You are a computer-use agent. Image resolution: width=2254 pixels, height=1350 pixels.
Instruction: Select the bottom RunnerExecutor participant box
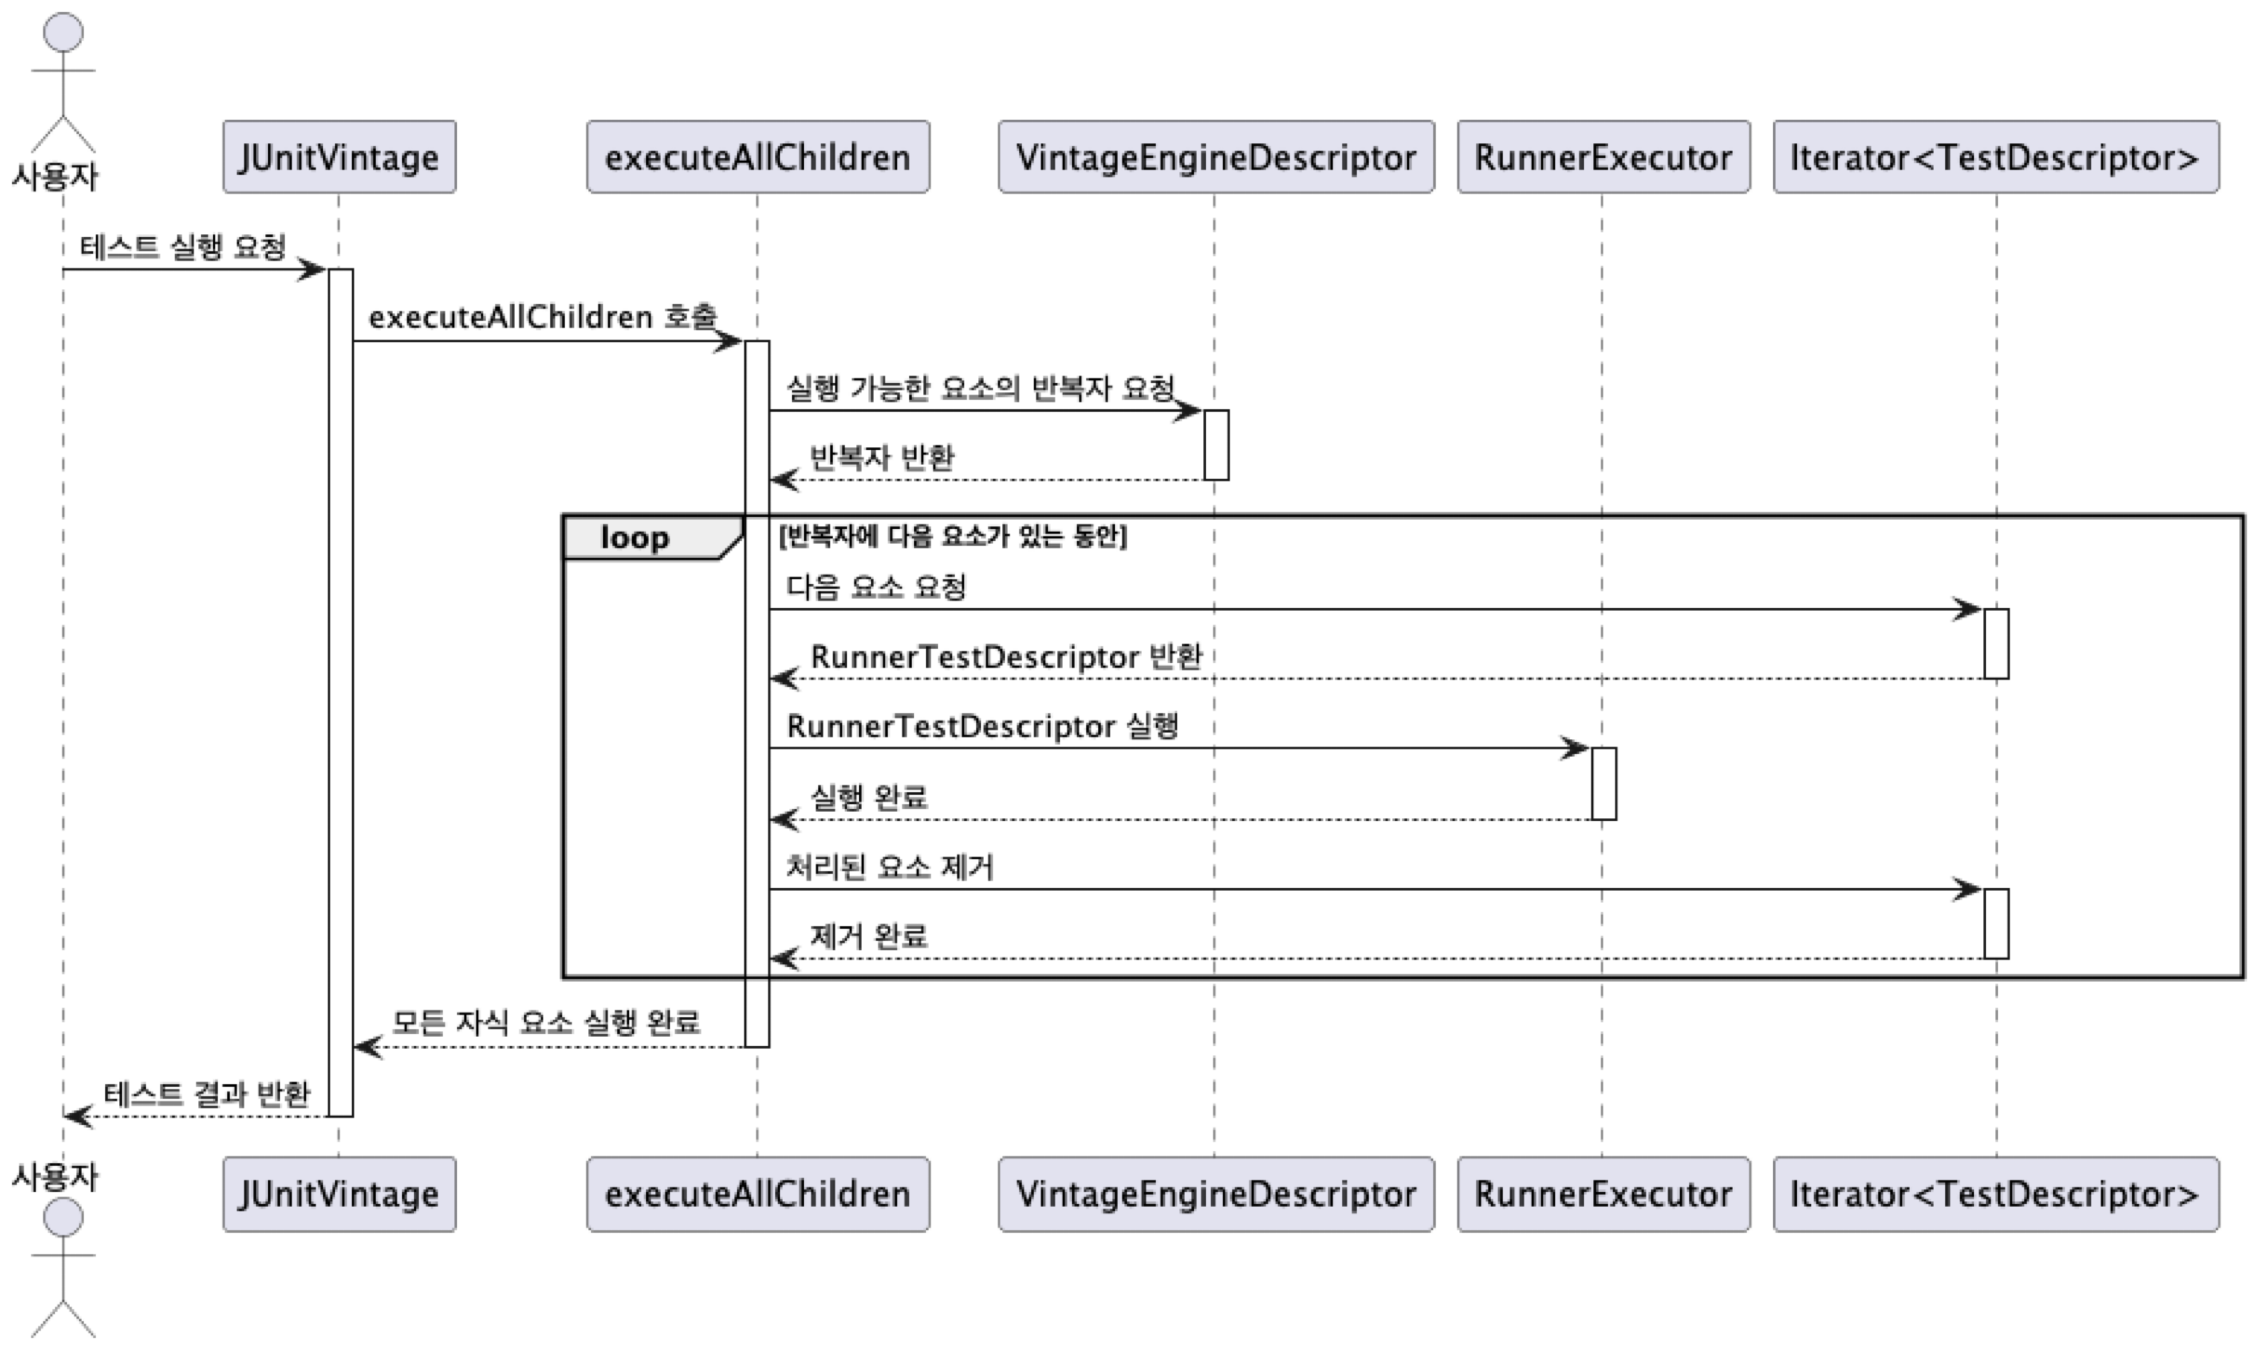[x=1603, y=1194]
